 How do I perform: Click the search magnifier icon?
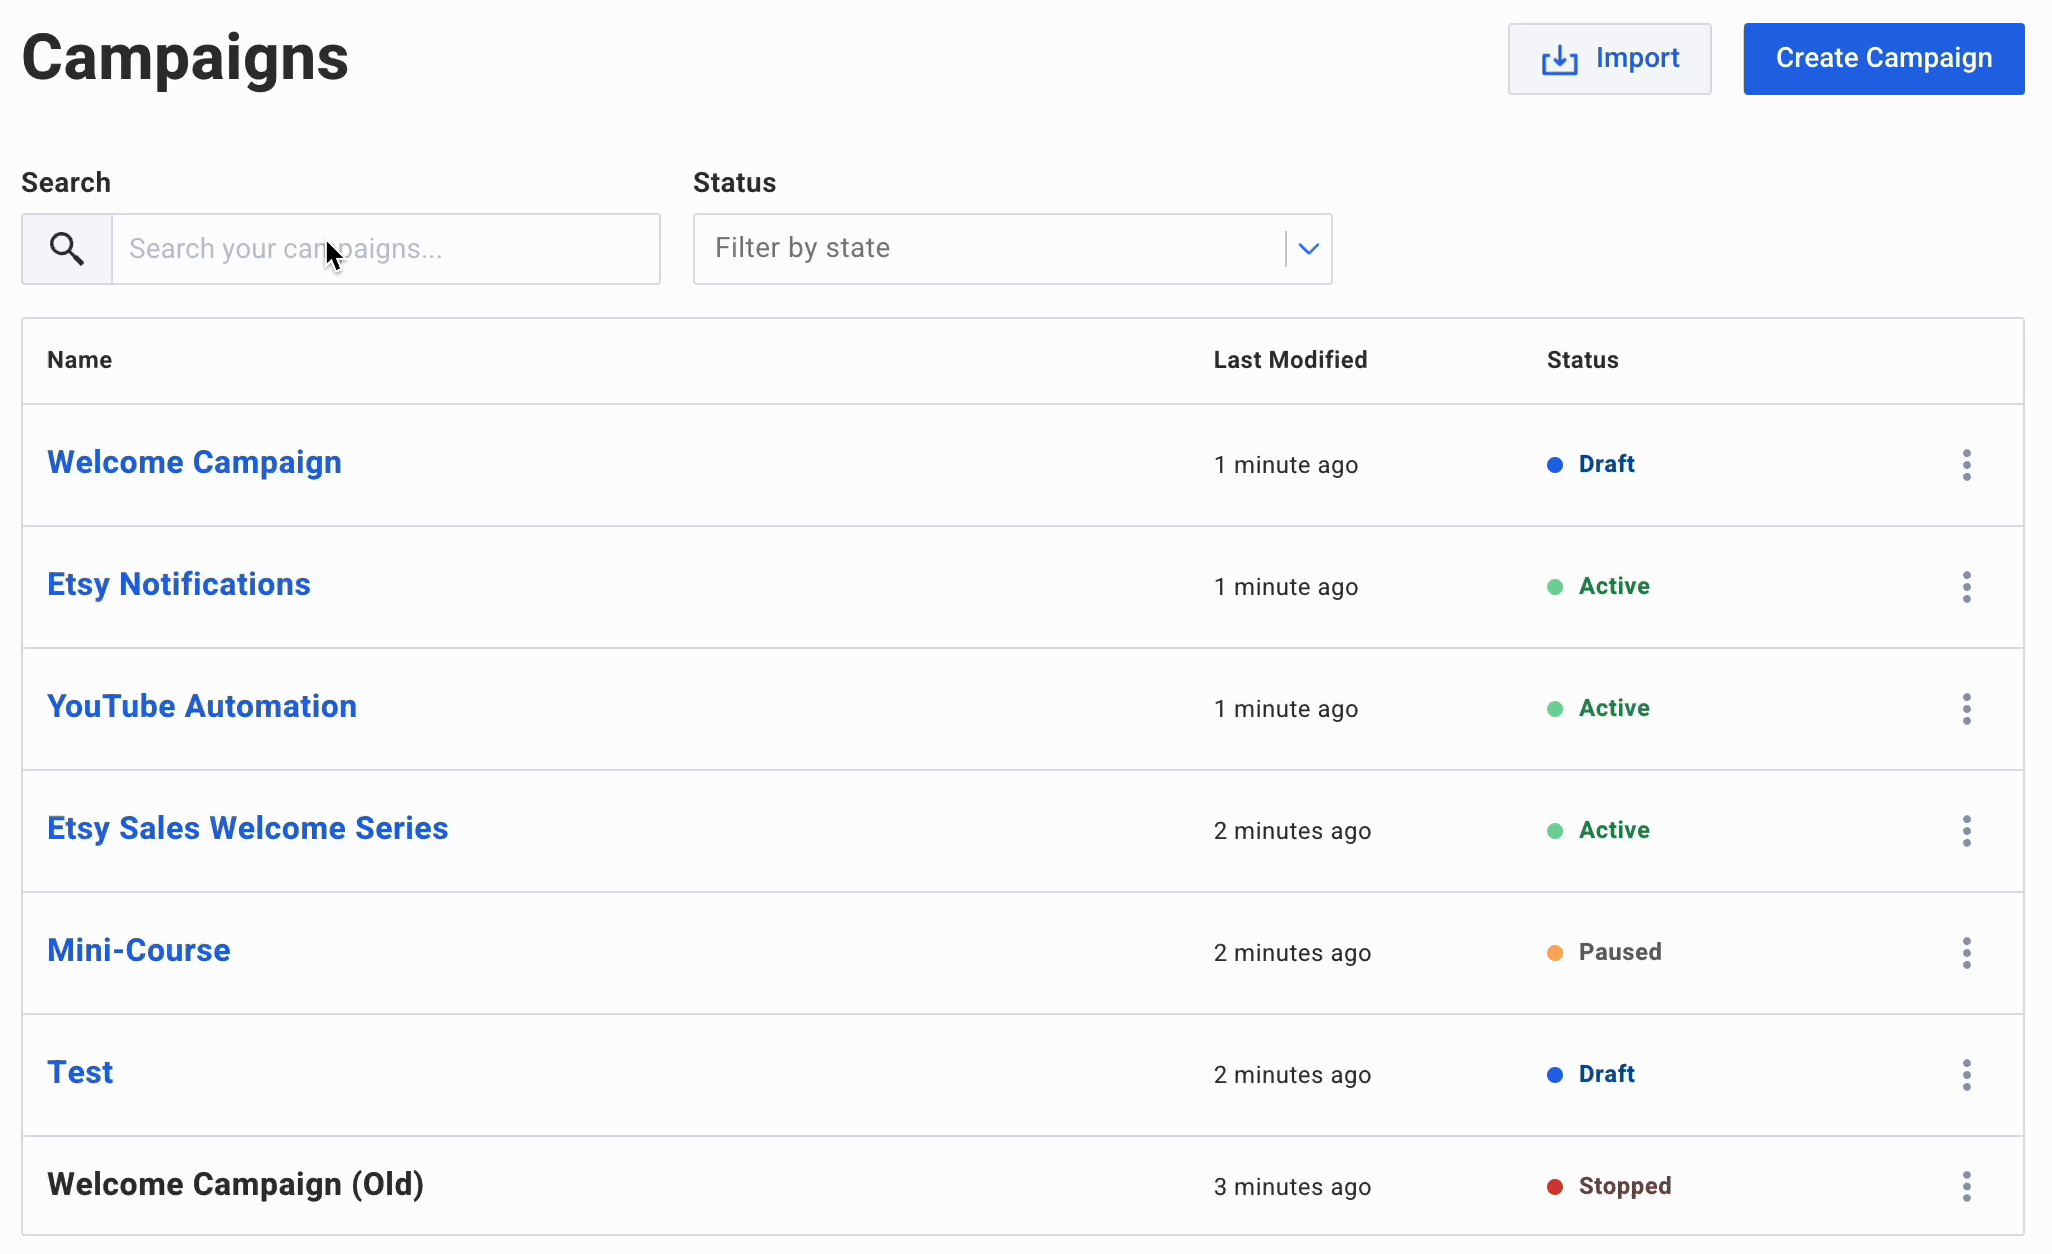pyautogui.click(x=66, y=248)
